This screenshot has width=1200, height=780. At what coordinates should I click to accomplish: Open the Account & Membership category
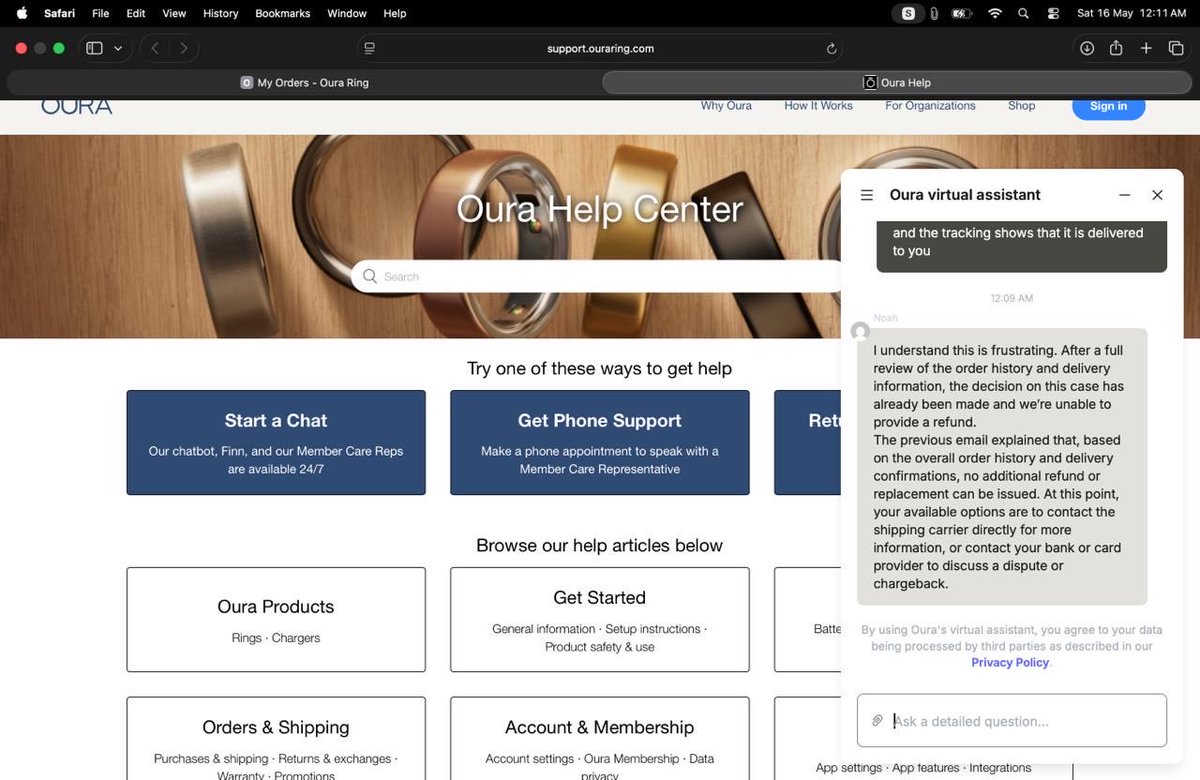point(600,738)
